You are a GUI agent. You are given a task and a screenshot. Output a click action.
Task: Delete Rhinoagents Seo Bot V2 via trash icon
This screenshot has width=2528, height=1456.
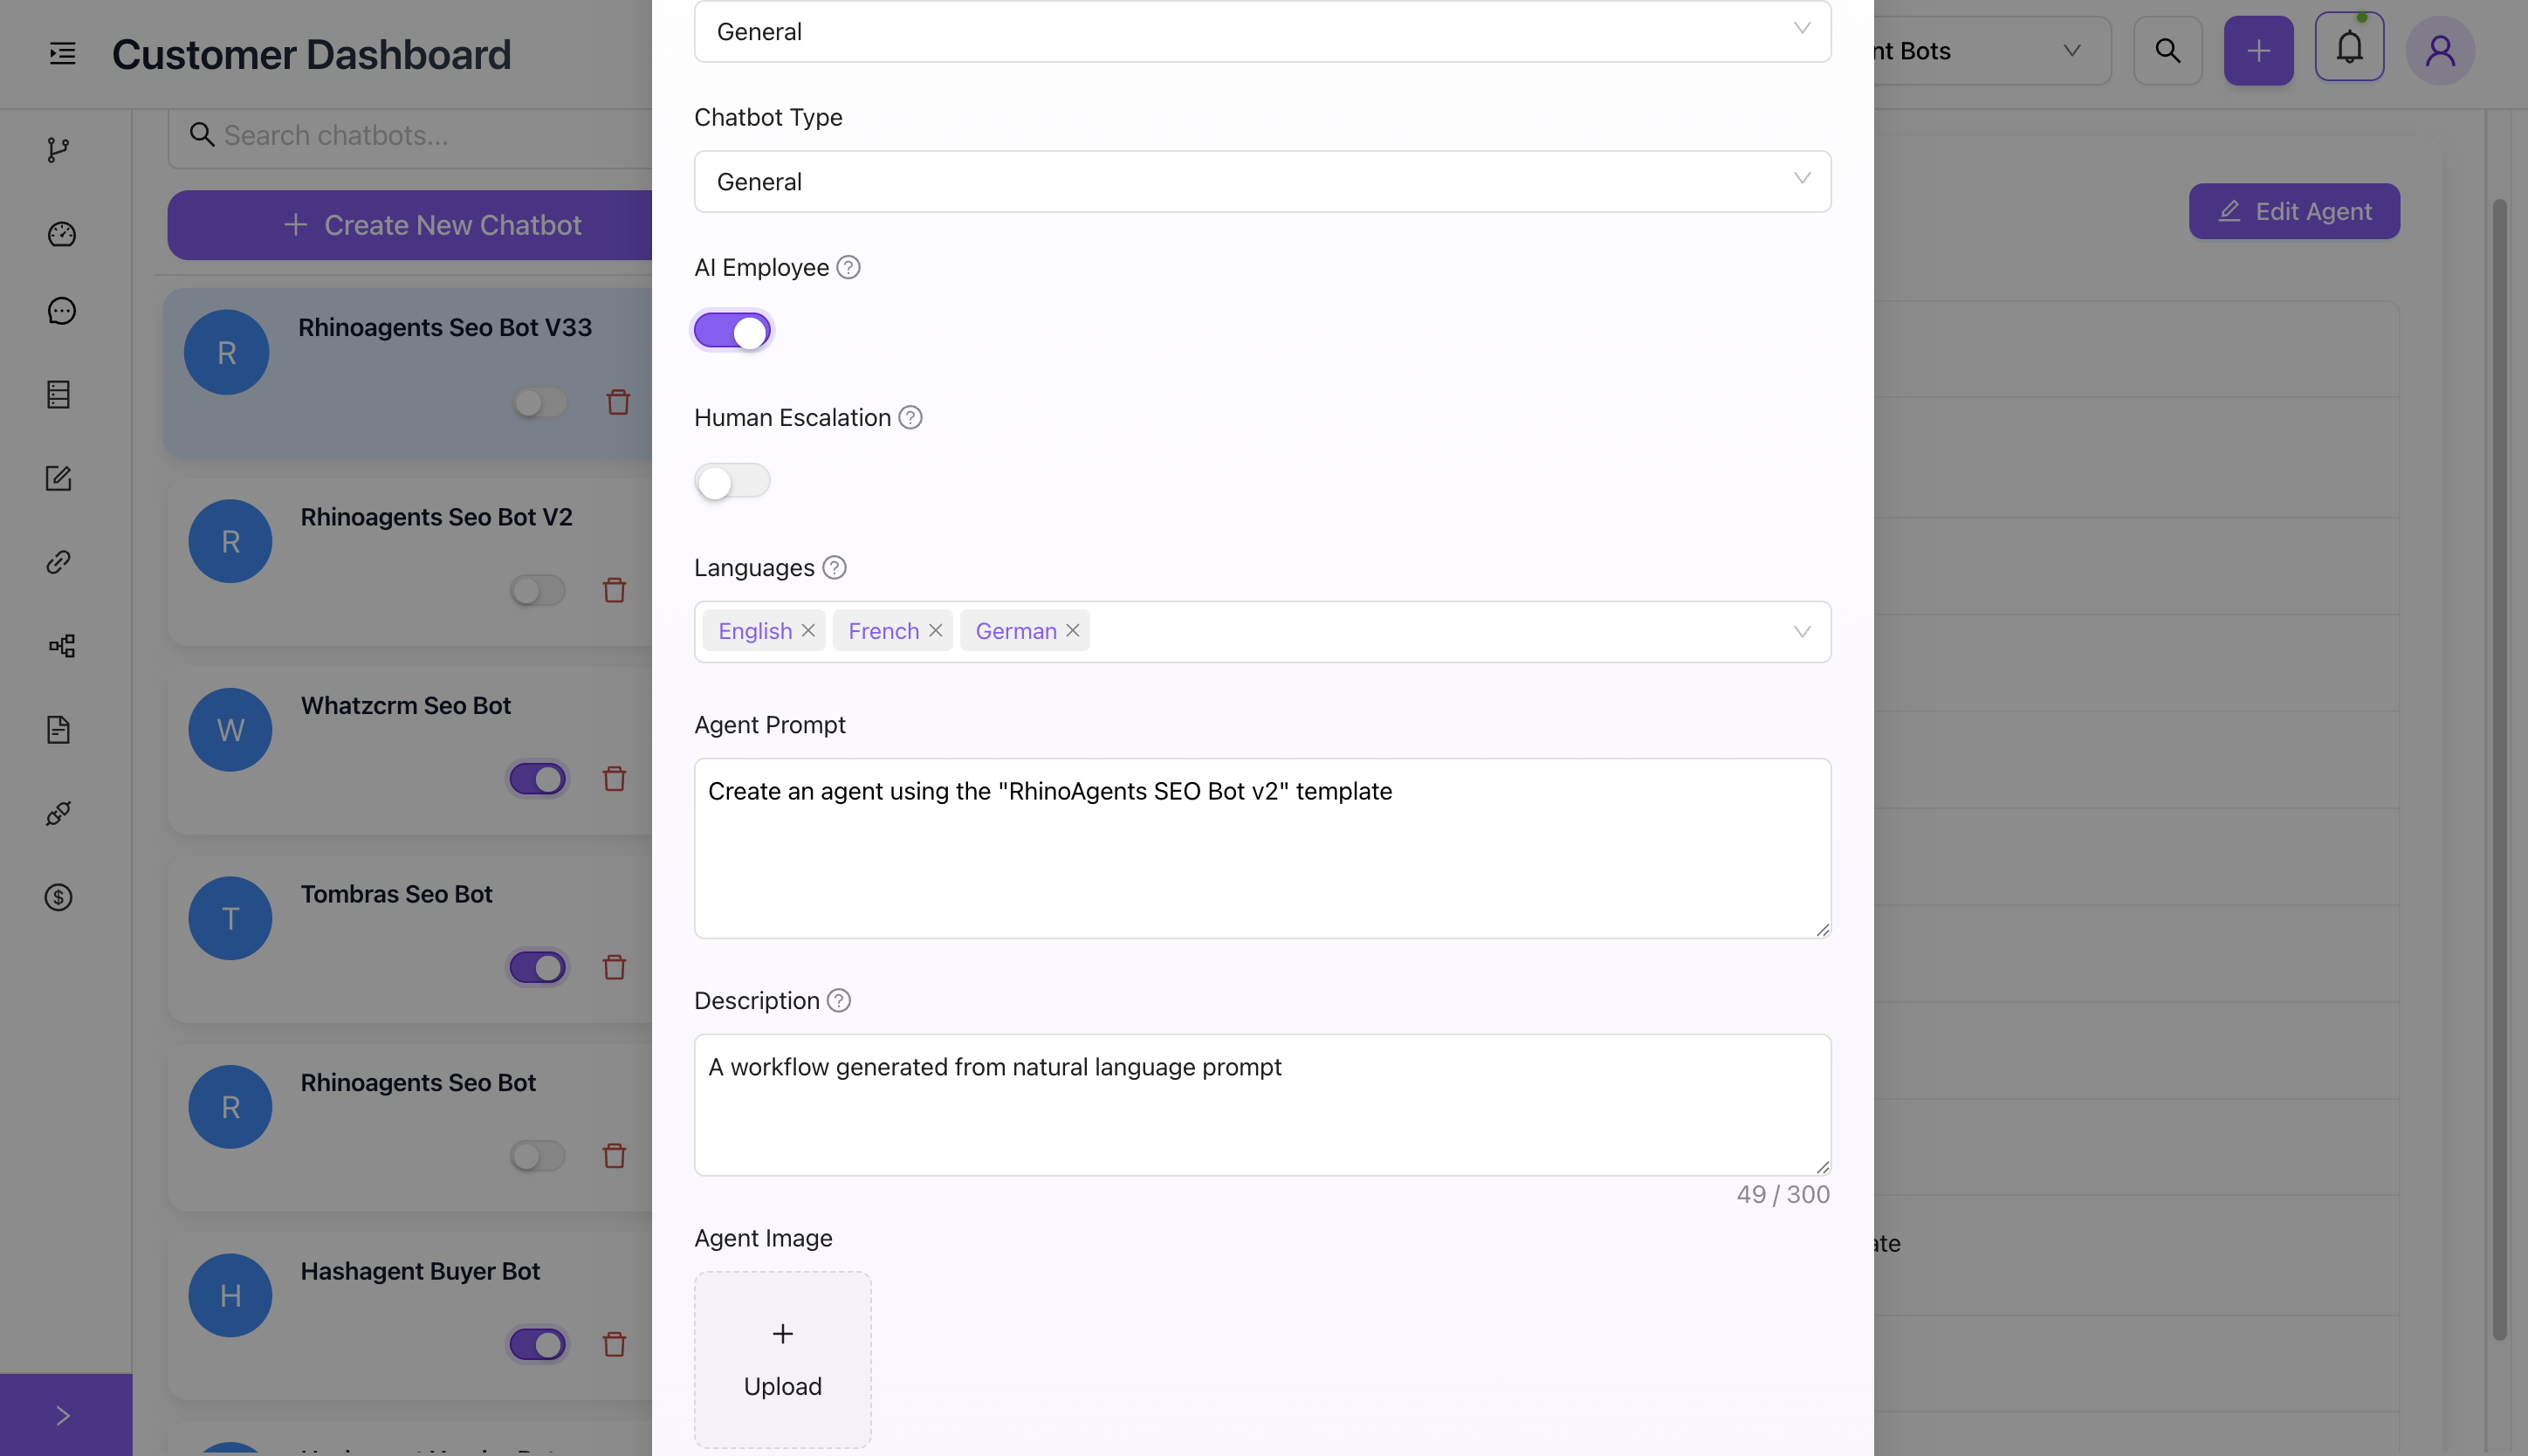pyautogui.click(x=614, y=590)
